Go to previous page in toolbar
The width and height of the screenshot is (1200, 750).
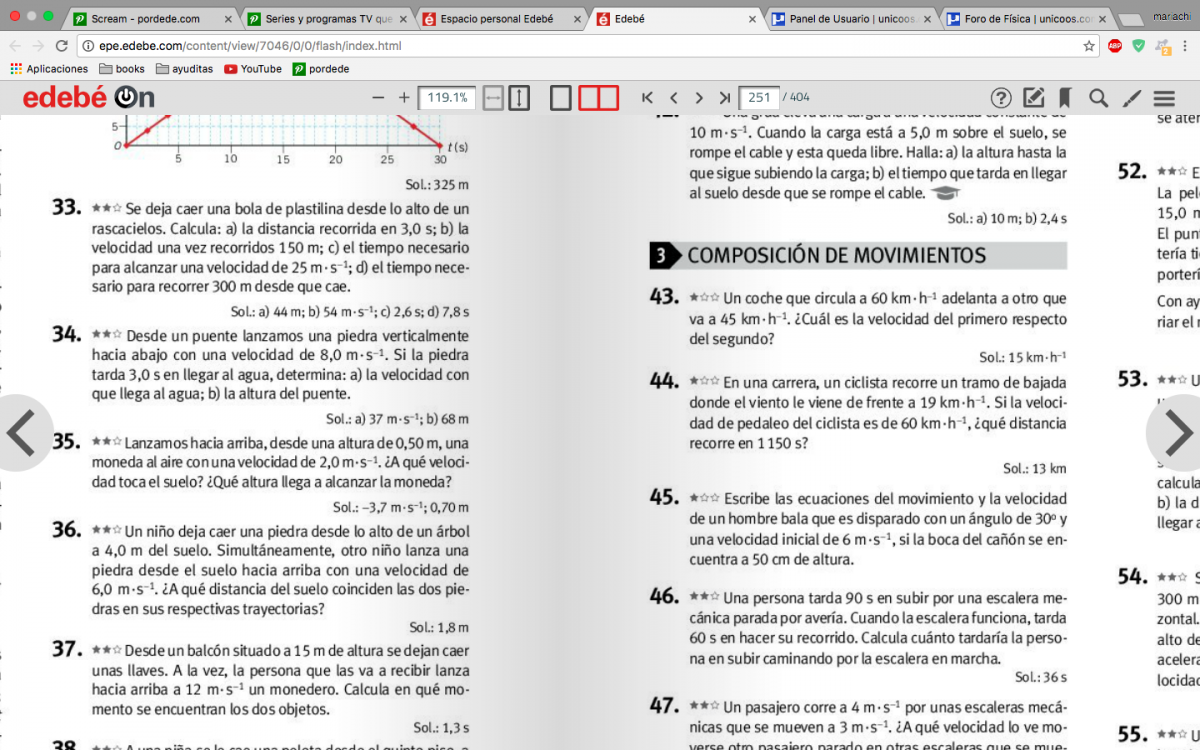[x=673, y=98]
